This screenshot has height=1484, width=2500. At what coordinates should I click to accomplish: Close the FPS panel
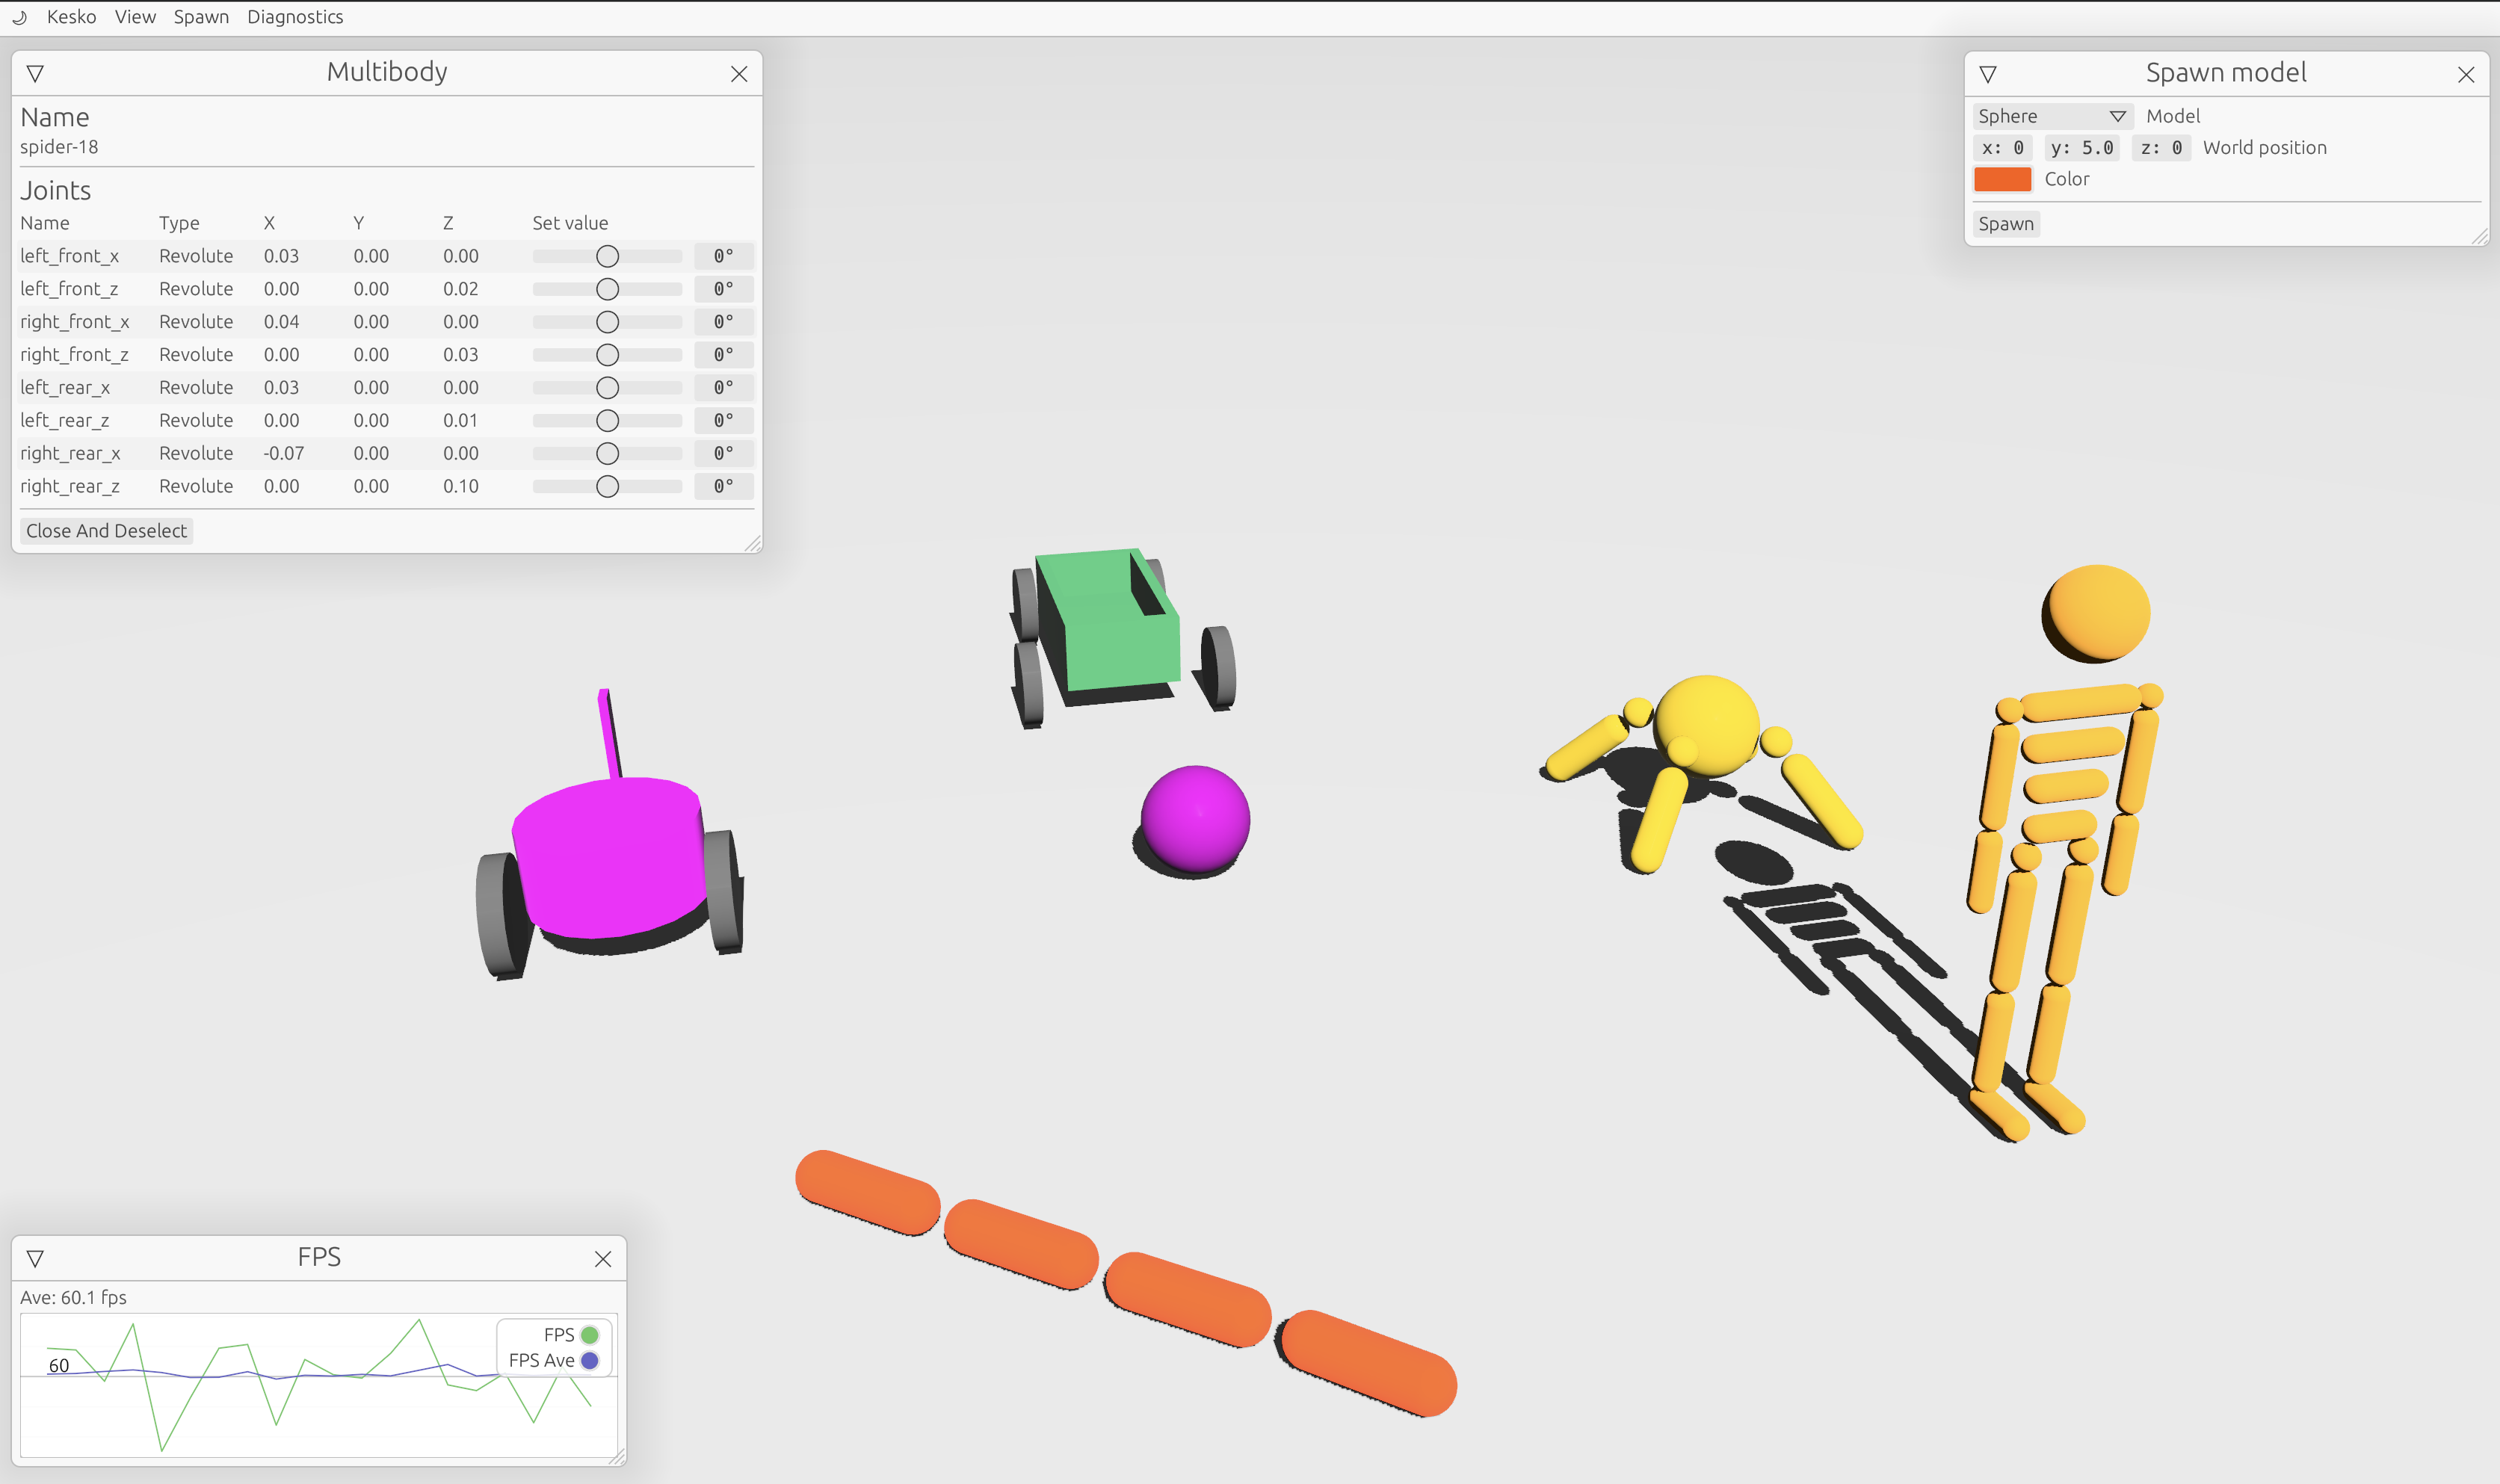603,1259
